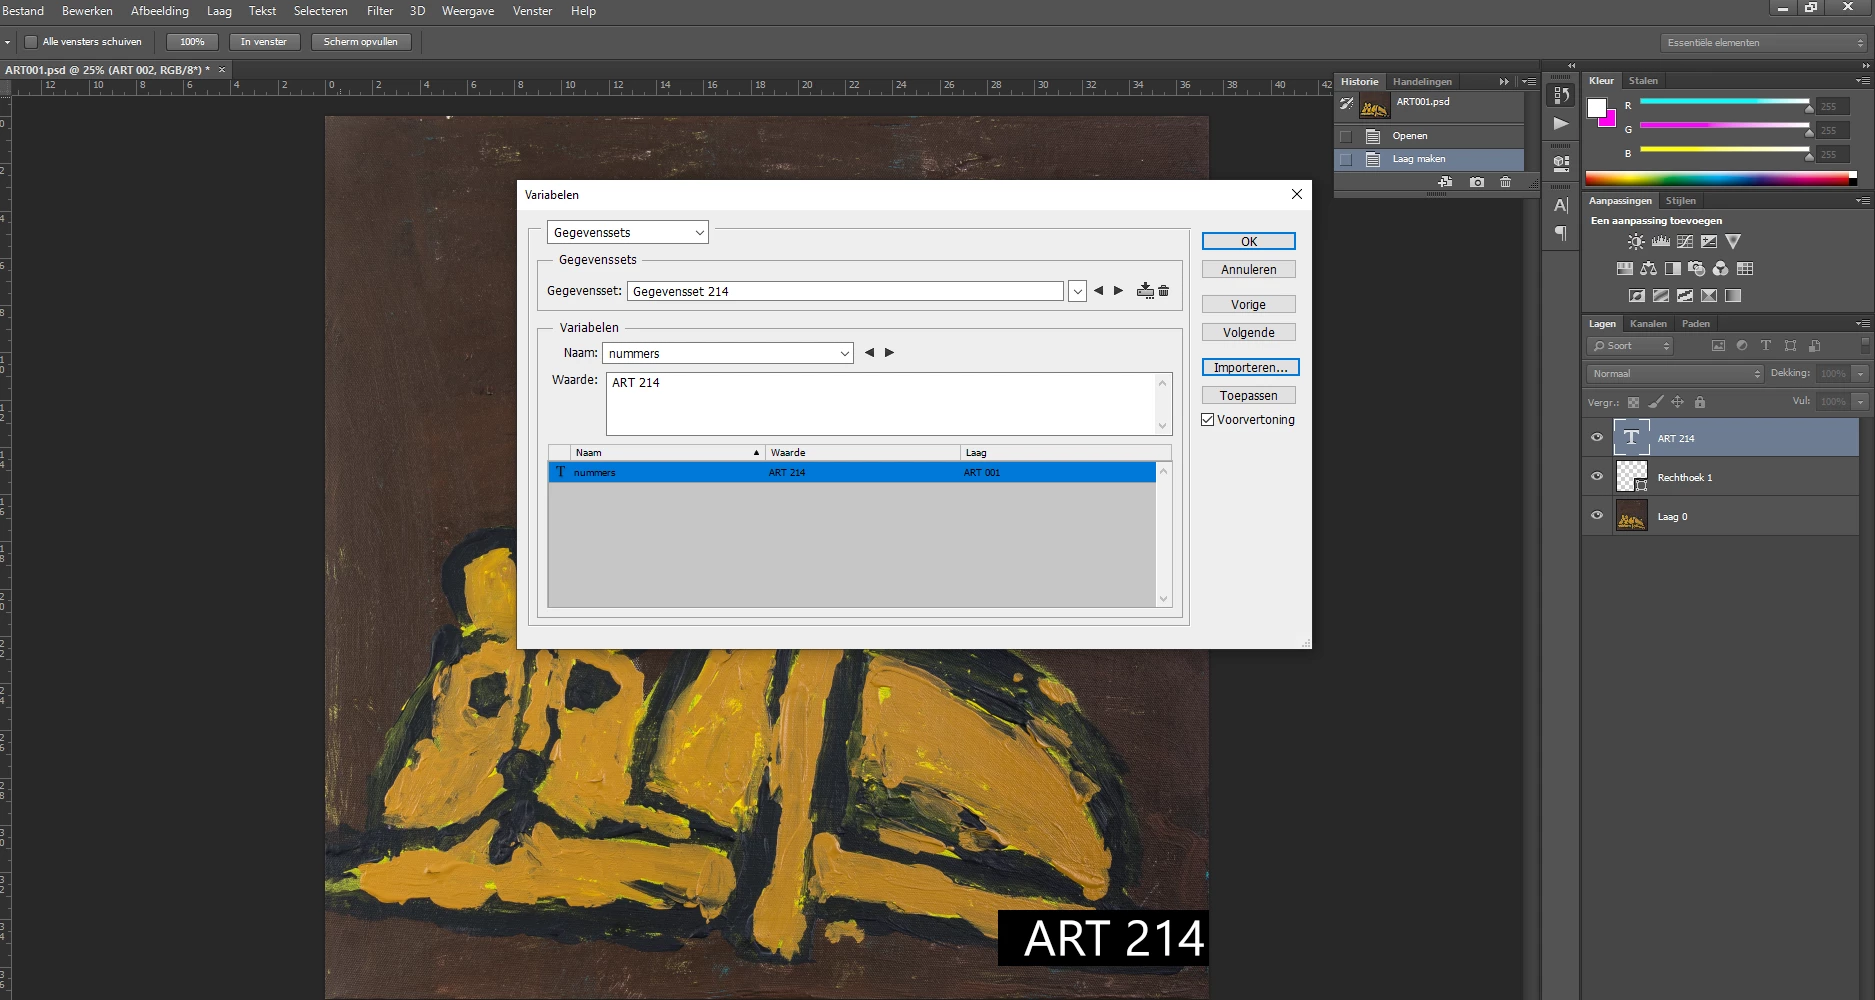Screen dimensions: 1875x1000
Task: Add a Threshold adjustment
Action: tap(1685, 296)
